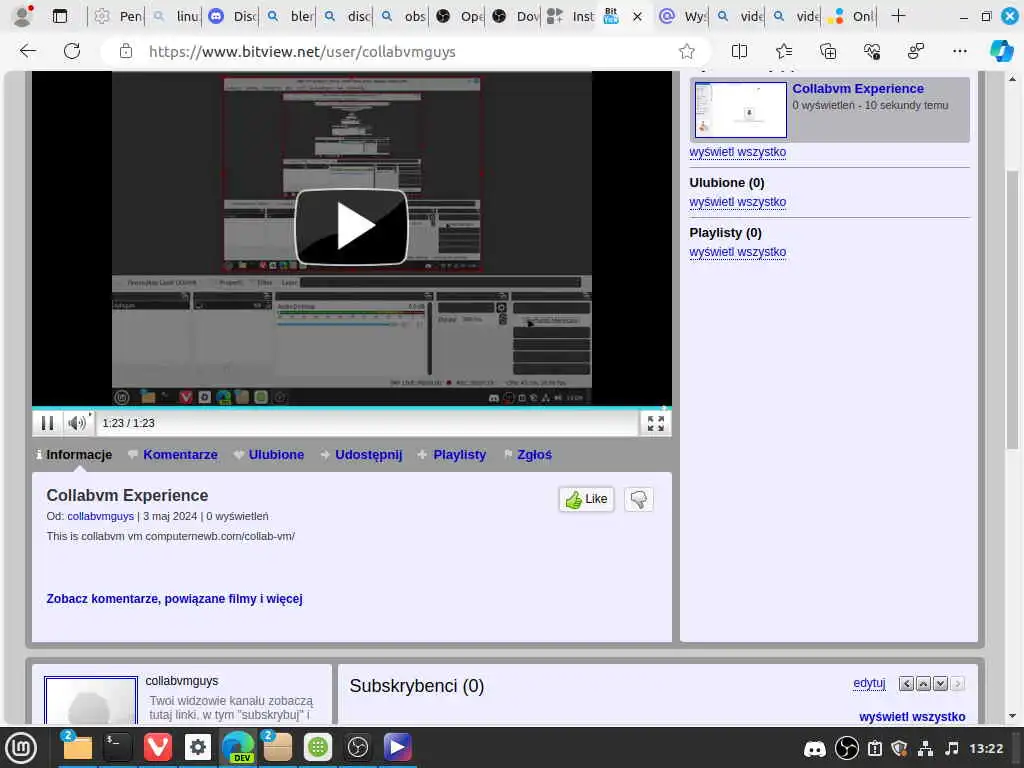Open the music note tray icon
Screen dimensions: 1024x768
[952, 748]
